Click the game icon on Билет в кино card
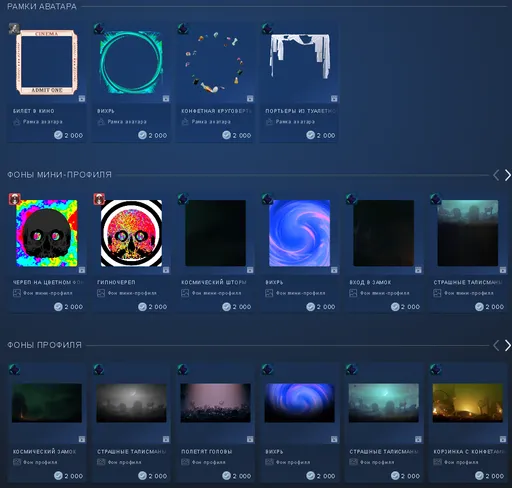 pyautogui.click(x=14, y=29)
